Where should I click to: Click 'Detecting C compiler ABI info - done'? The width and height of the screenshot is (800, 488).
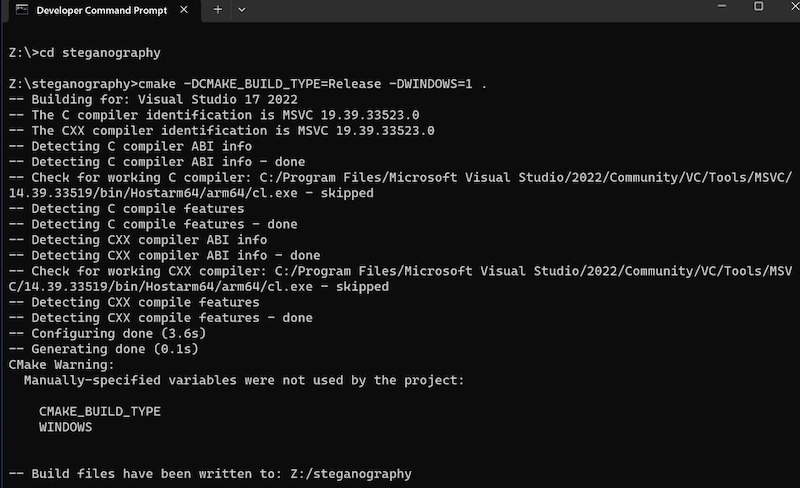[157, 162]
